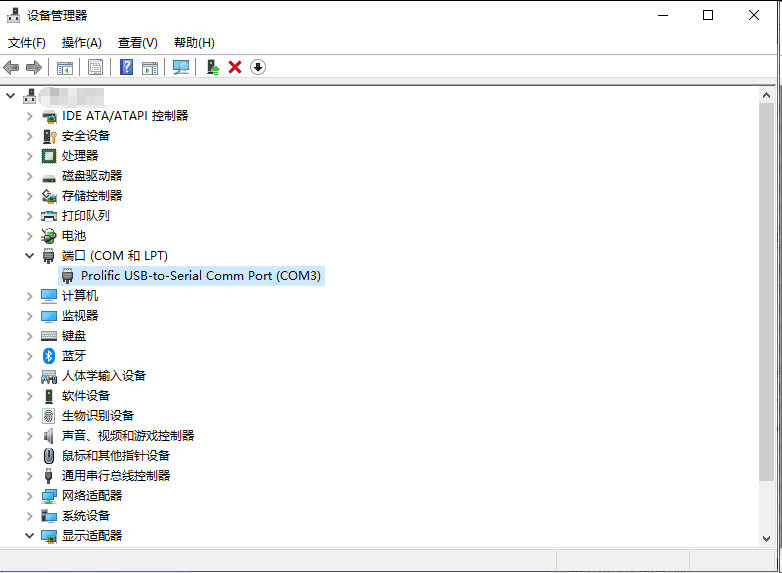Click the Forward arrow toolbar icon

[x=34, y=67]
